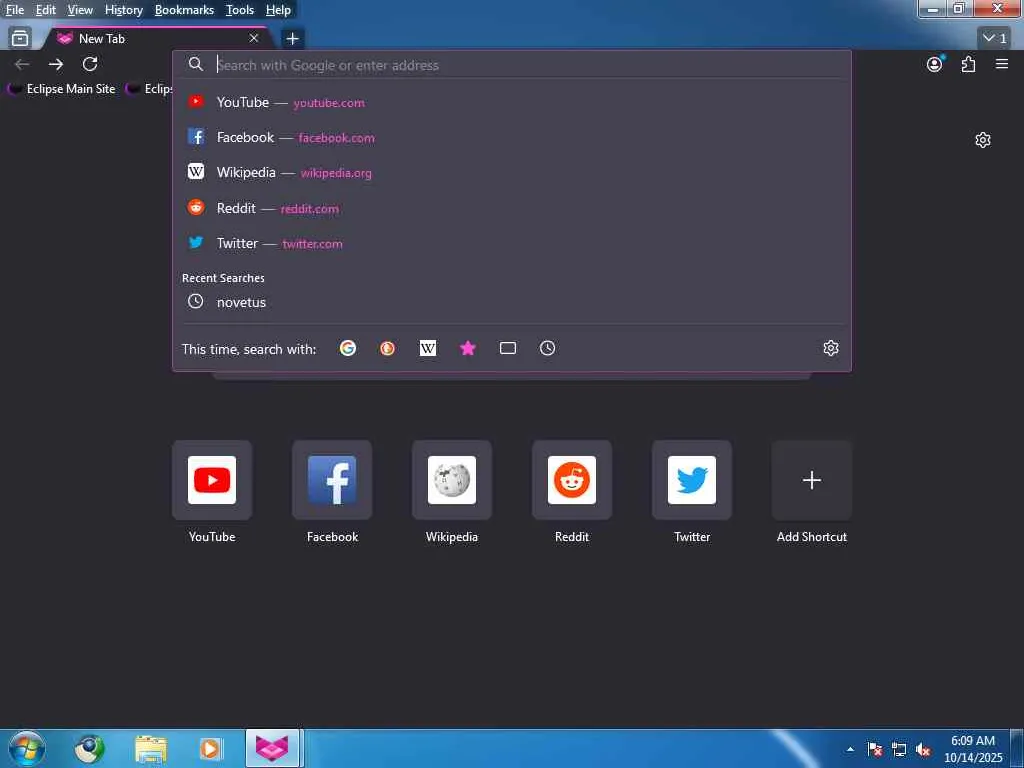Open globe browser taskbar icon
The height and width of the screenshot is (768, 1024).
click(89, 748)
